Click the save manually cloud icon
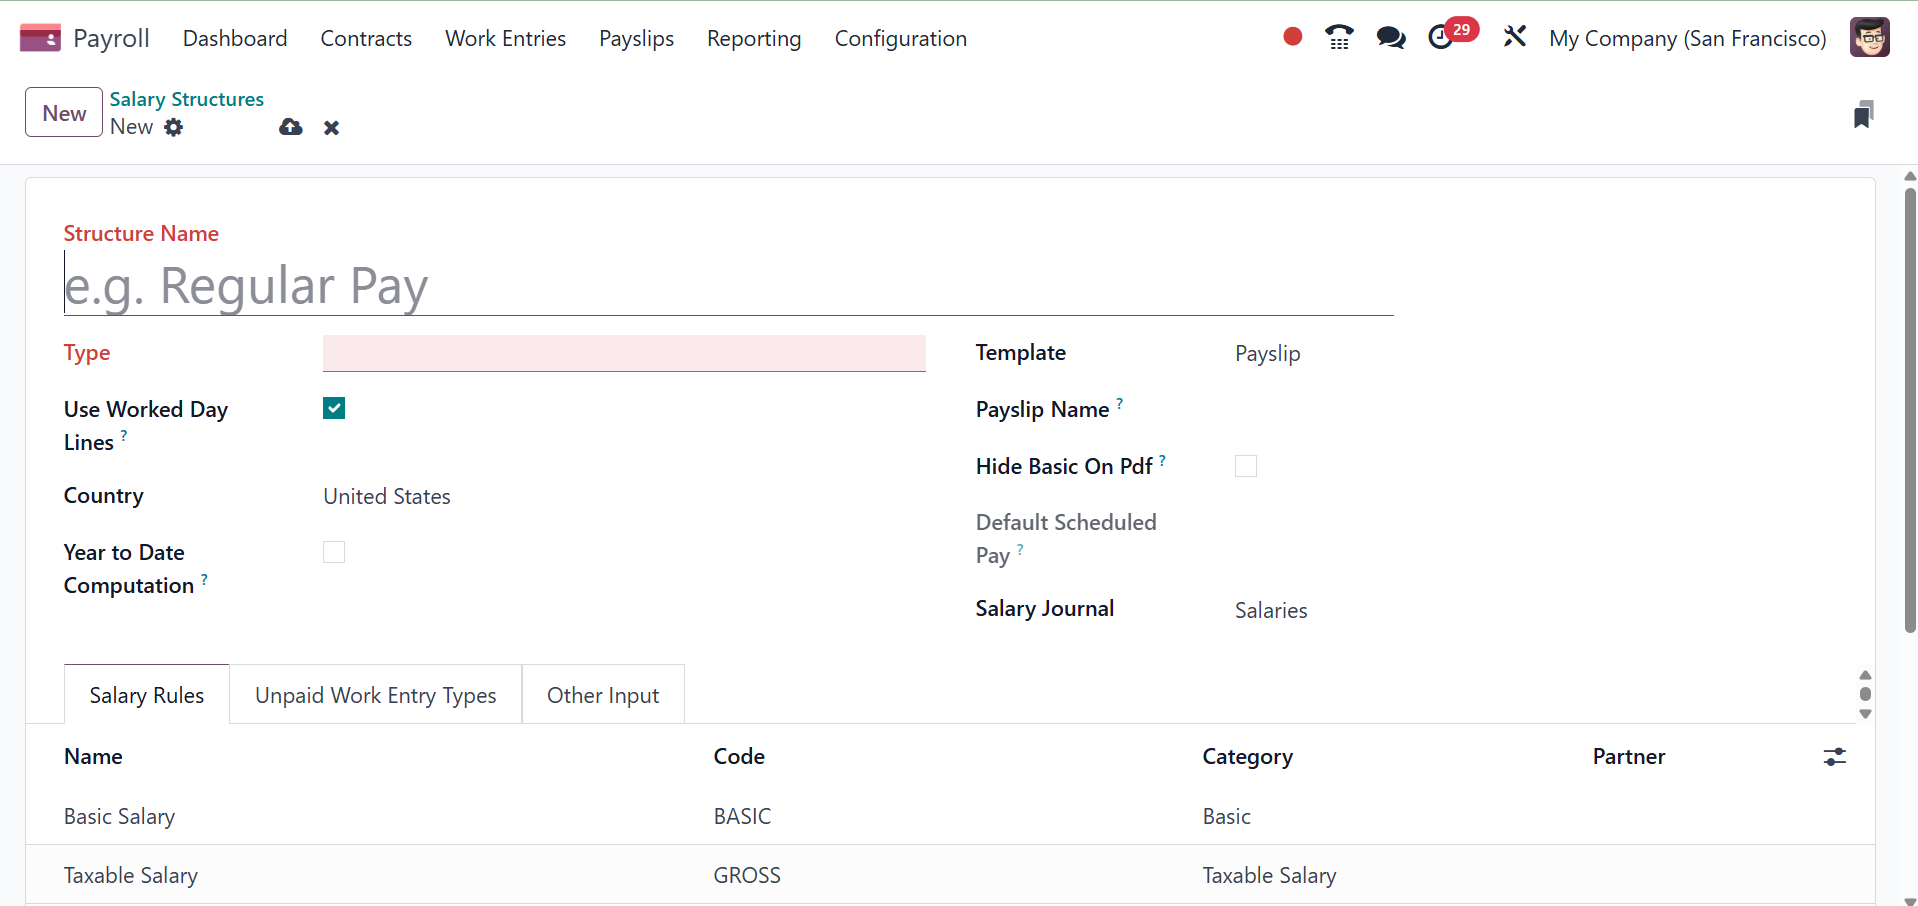 (x=291, y=127)
